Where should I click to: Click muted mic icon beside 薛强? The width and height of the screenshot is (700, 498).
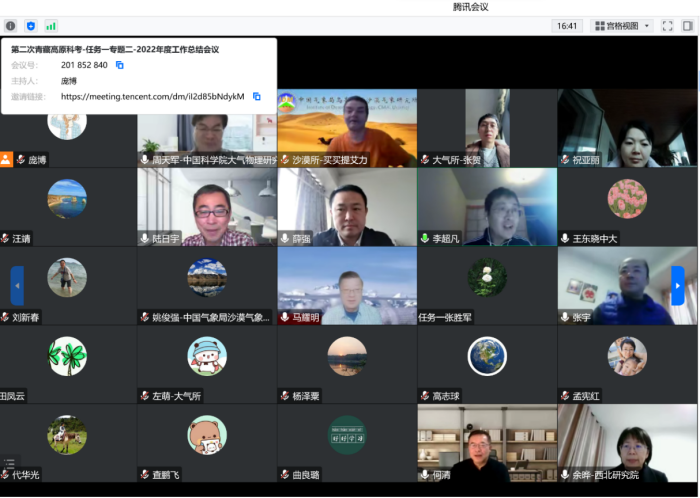(x=284, y=239)
